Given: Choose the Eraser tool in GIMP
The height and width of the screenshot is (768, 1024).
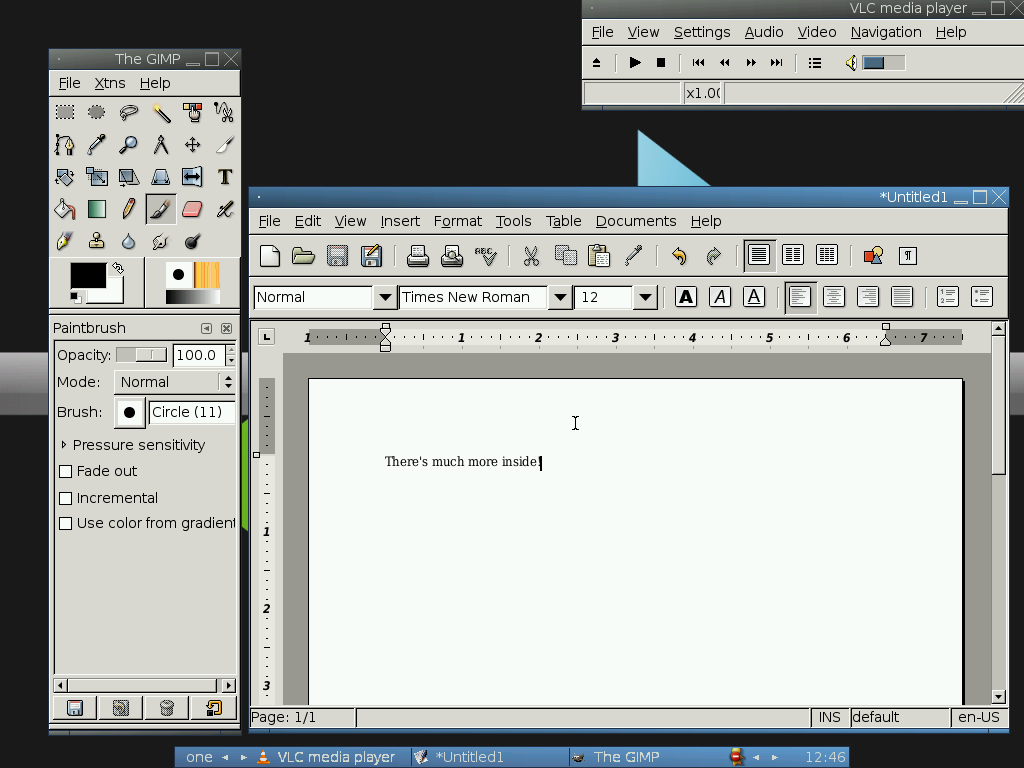Looking at the screenshot, I should pyautogui.click(x=193, y=209).
